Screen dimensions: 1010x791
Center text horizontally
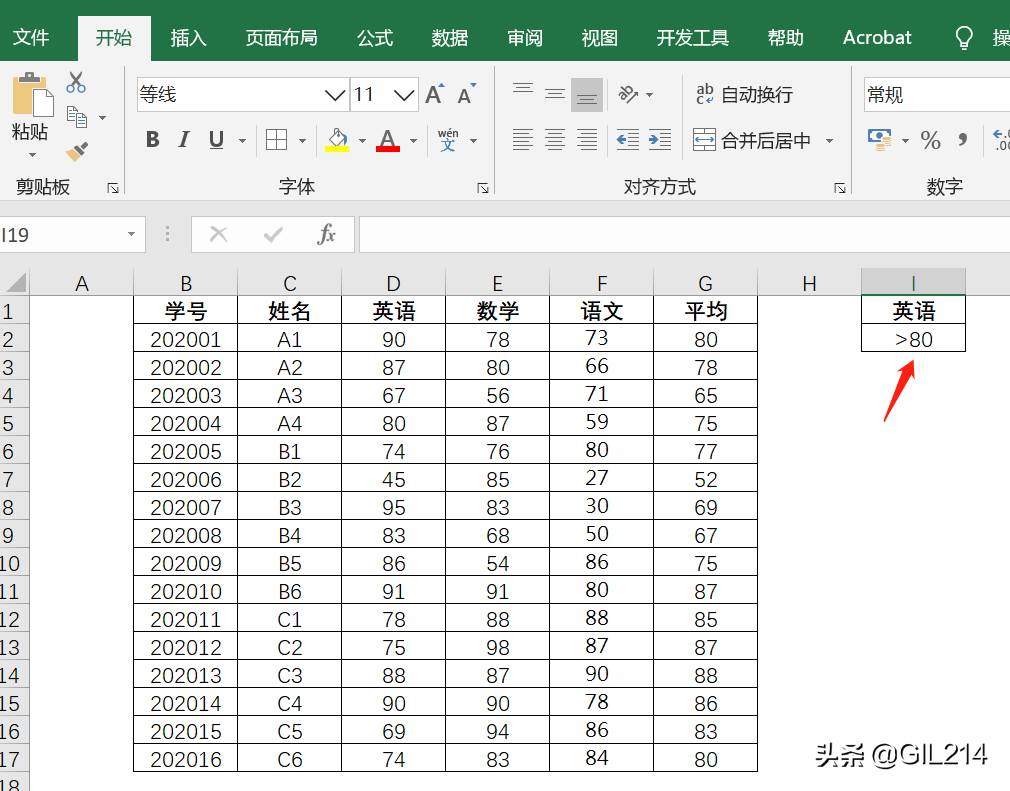pos(555,139)
